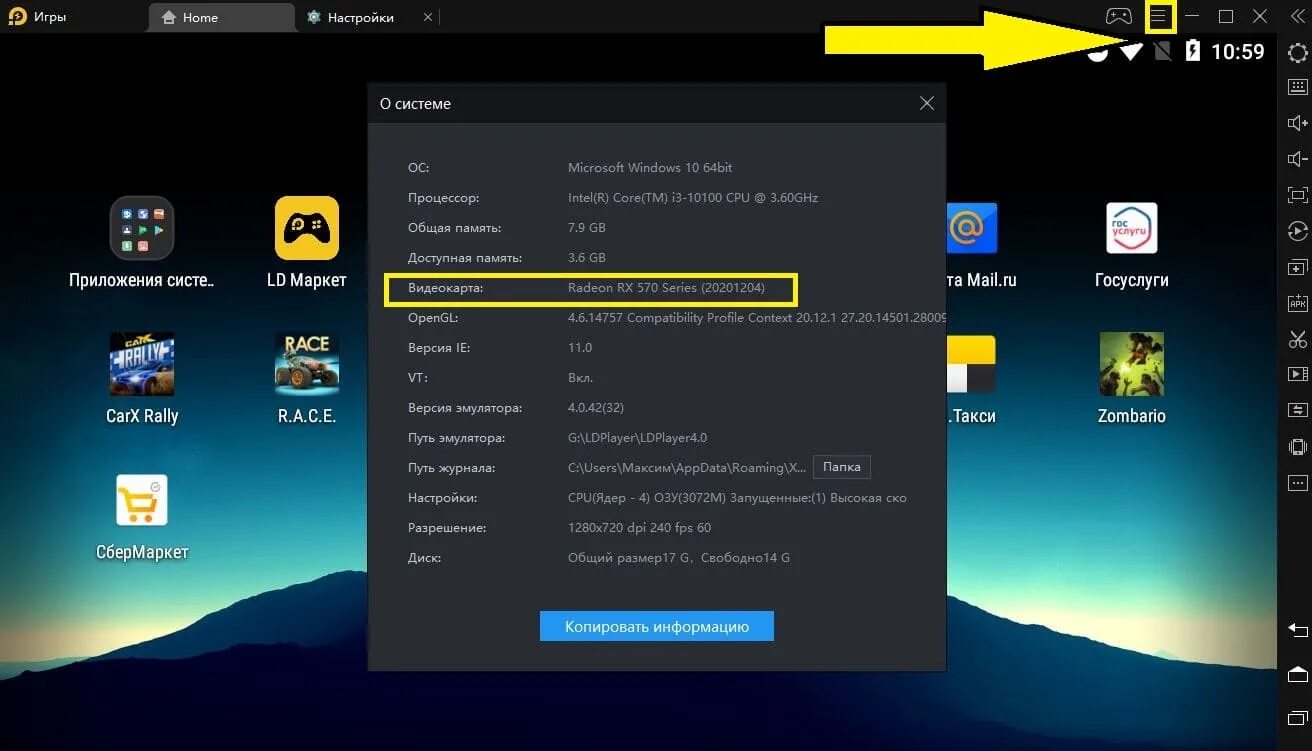Click the 10:59 clock in status bar
1312x751 pixels.
[x=1238, y=51]
